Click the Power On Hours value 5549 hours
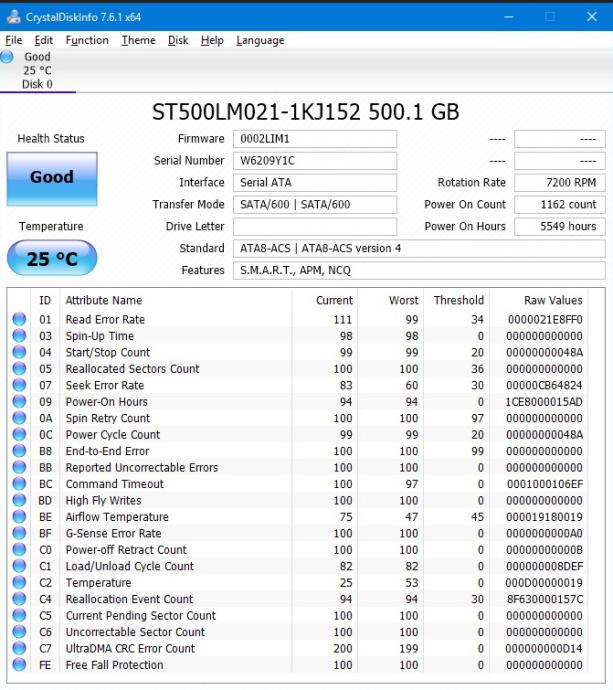This screenshot has width=613, height=690. pos(560,227)
